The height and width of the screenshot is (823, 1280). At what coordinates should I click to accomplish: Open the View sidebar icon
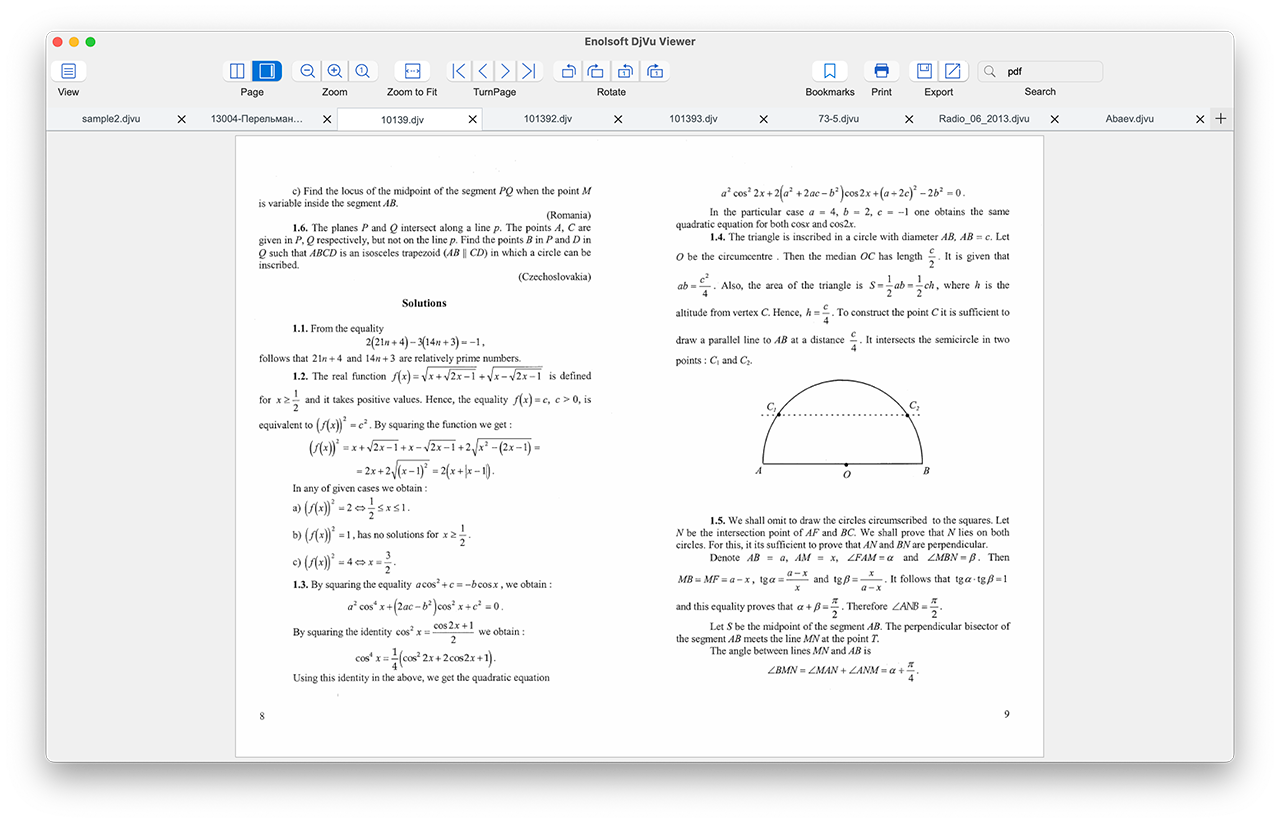click(68, 71)
